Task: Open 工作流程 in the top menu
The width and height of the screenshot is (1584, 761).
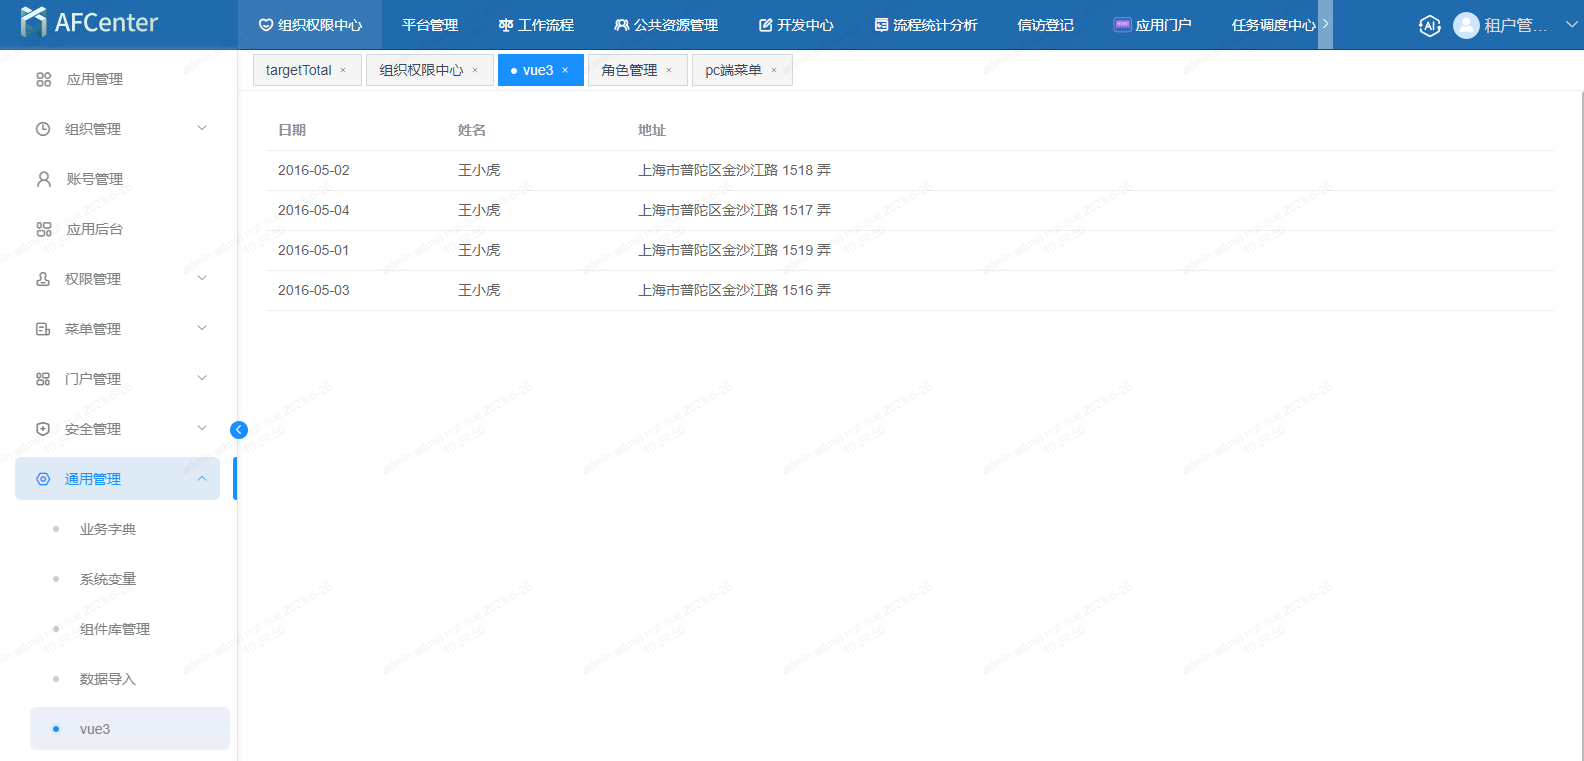Action: pyautogui.click(x=536, y=25)
